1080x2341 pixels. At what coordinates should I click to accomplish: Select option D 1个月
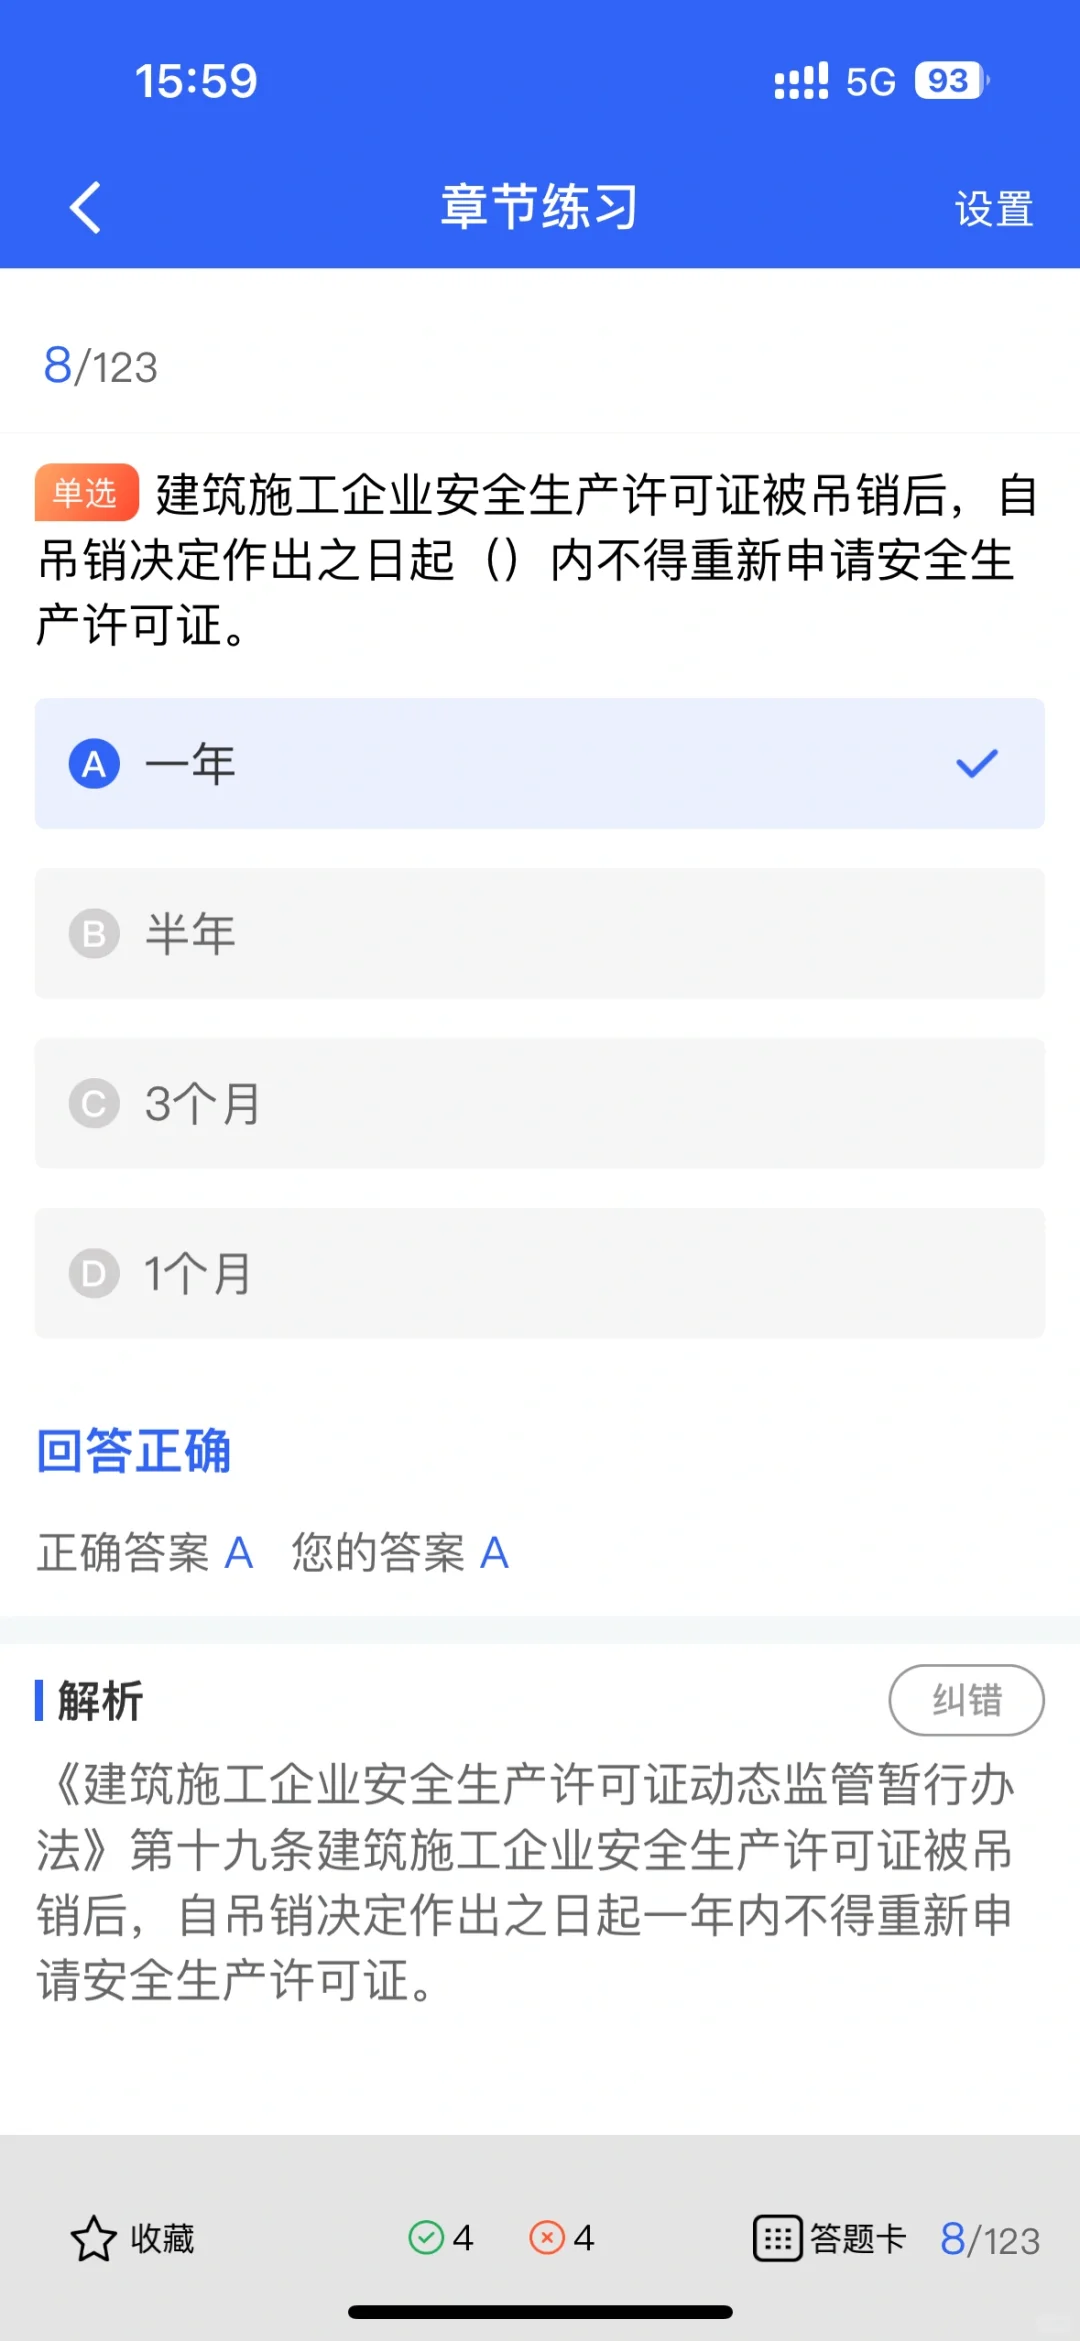click(540, 1273)
